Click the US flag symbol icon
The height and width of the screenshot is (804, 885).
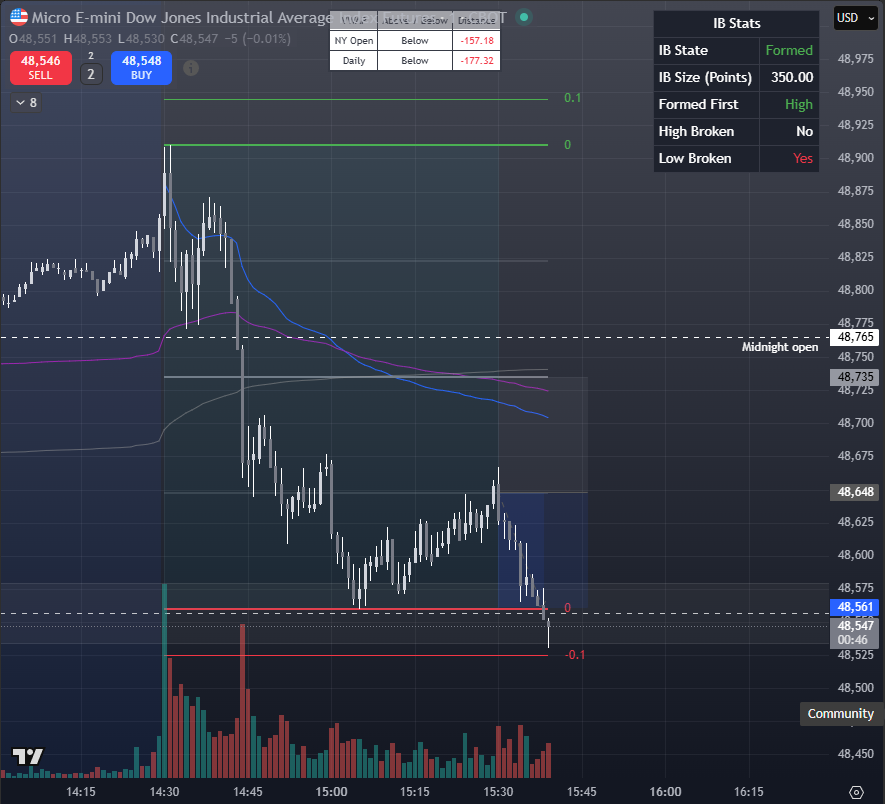click(19, 17)
